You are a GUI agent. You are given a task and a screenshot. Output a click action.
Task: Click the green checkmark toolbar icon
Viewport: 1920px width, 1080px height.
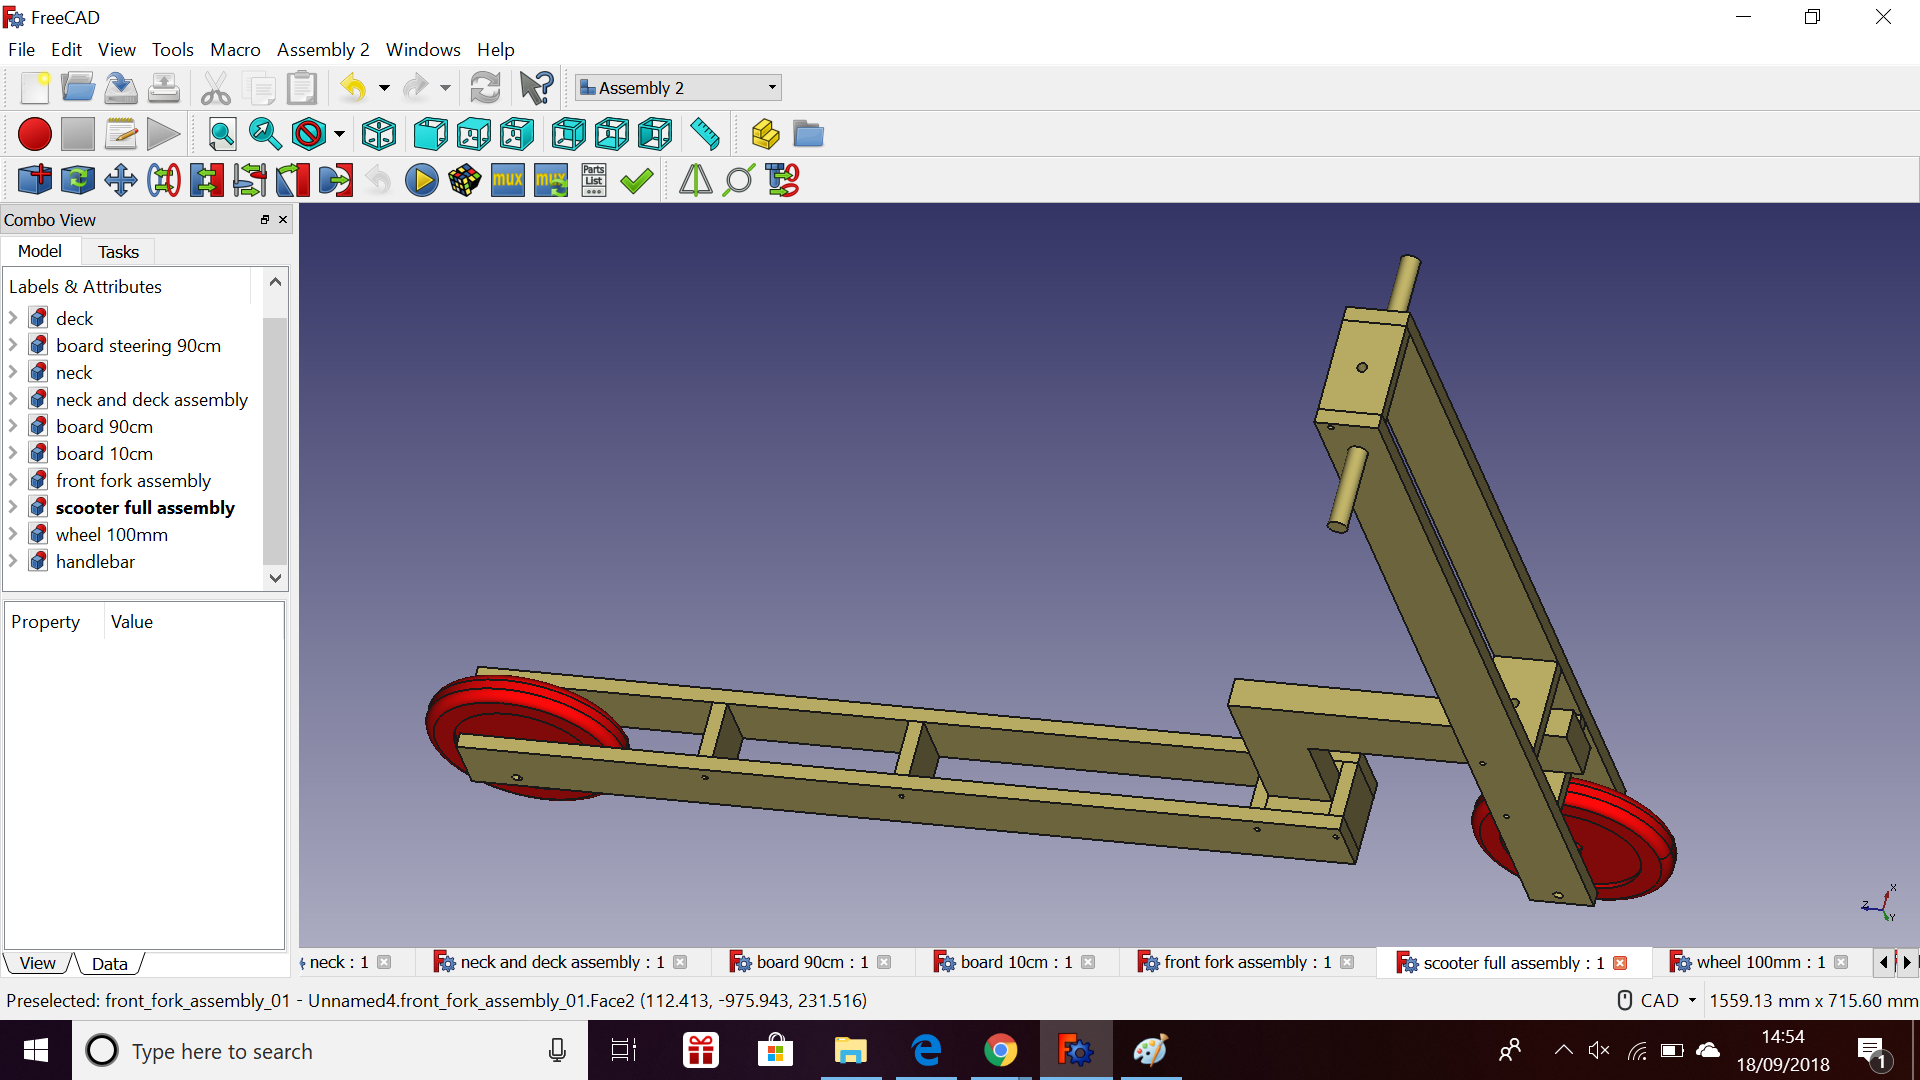(x=637, y=180)
